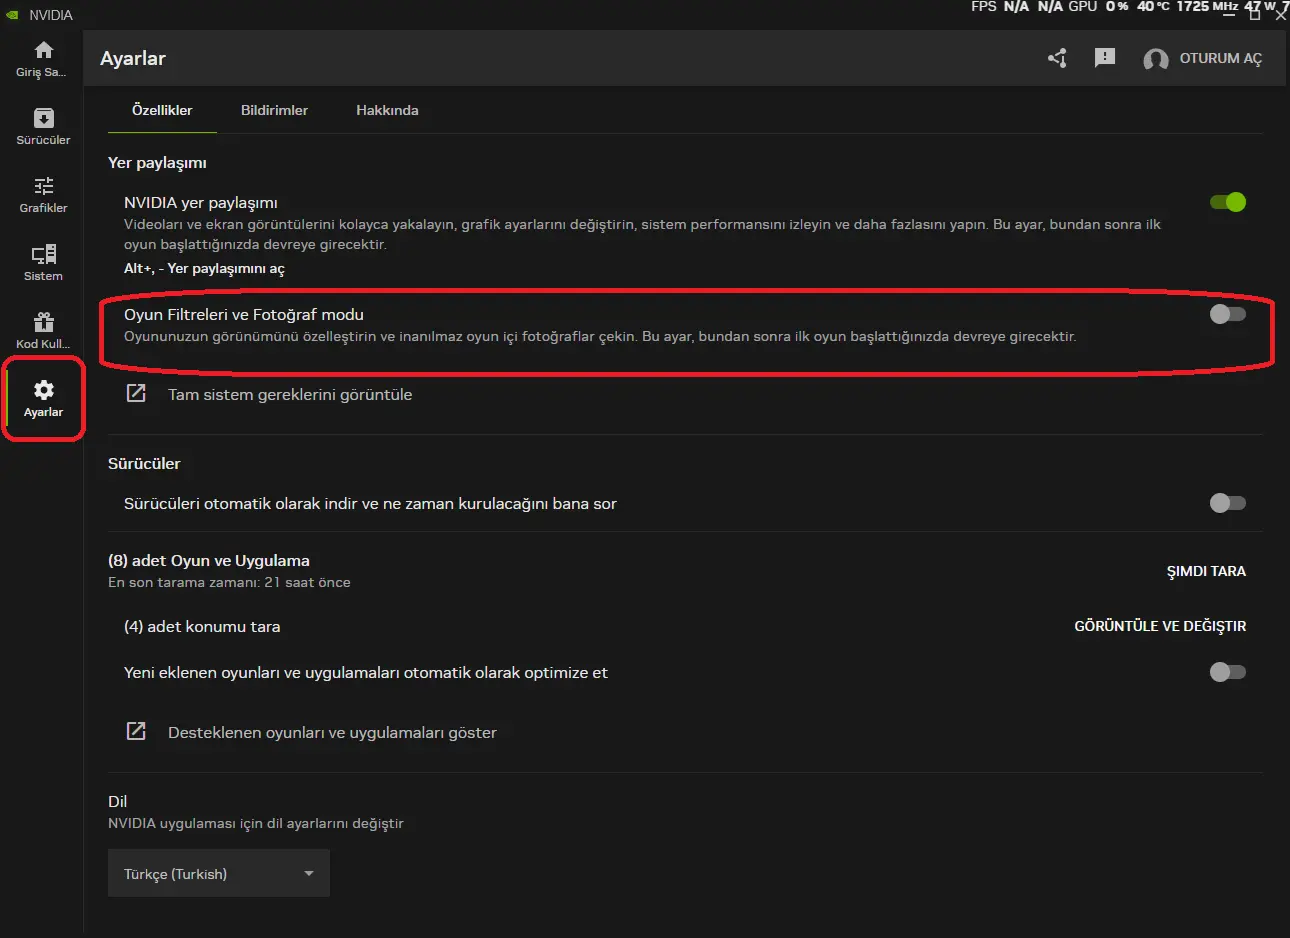The height and width of the screenshot is (938, 1290).
Task: Click GÖRÜNTÜLE VE DEĞİŞTİR button
Action: (x=1160, y=626)
